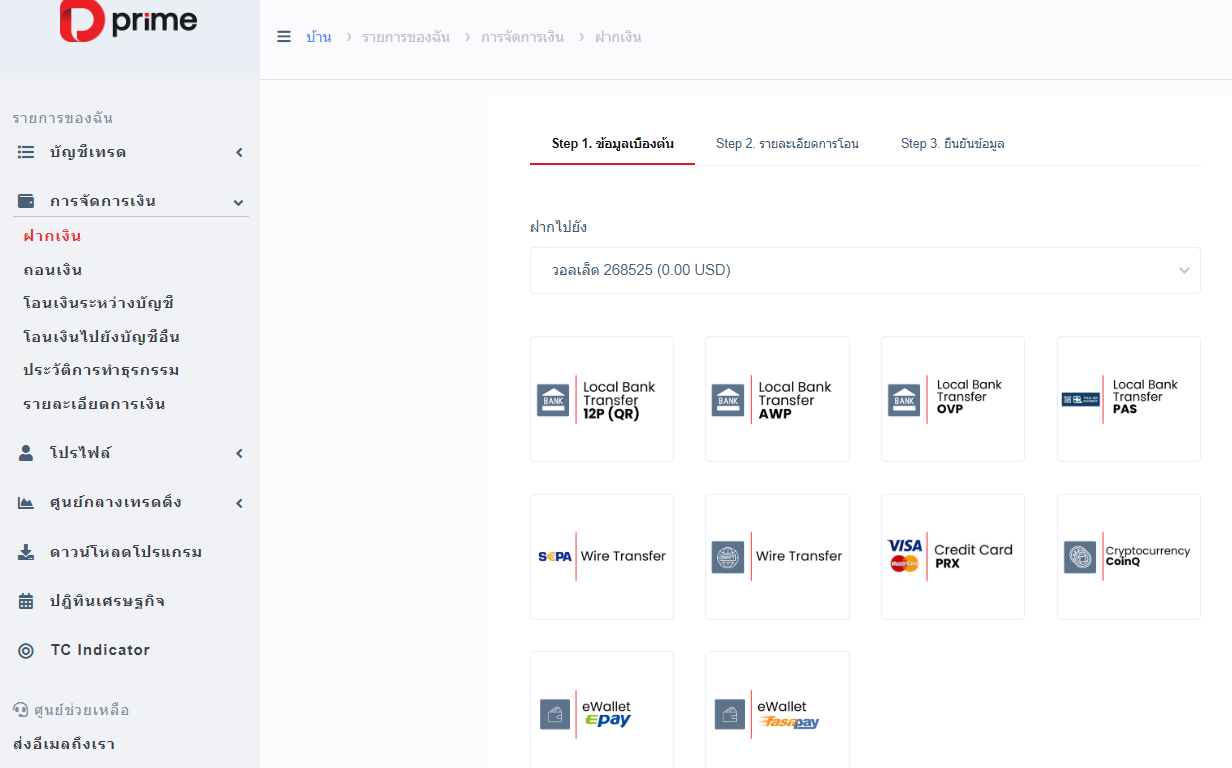Open the D Prime logo
The width and height of the screenshot is (1232, 768).
129,22
